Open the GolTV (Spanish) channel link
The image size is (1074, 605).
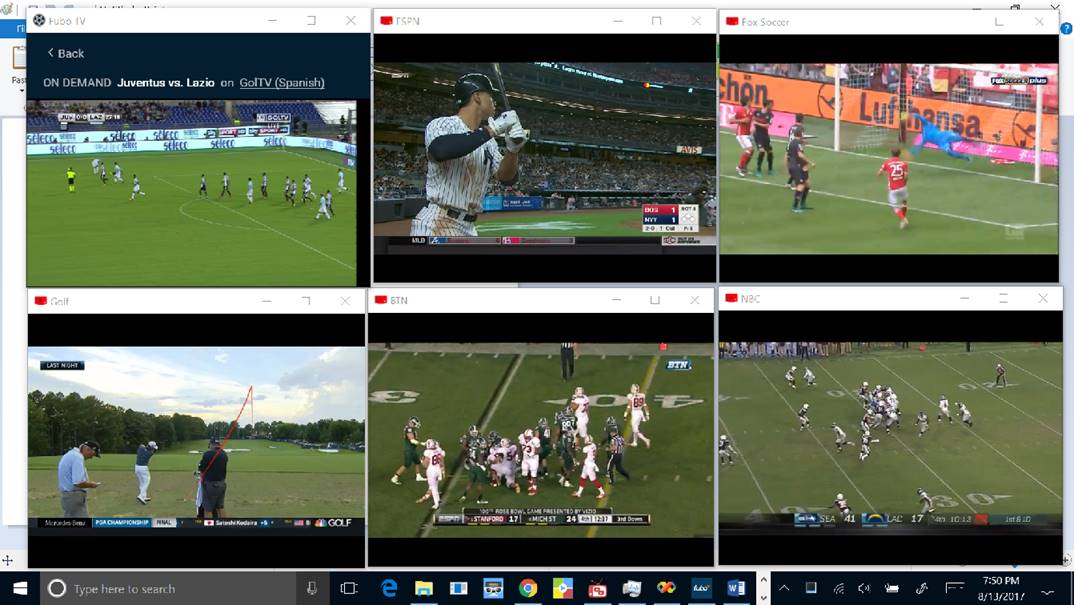click(282, 82)
